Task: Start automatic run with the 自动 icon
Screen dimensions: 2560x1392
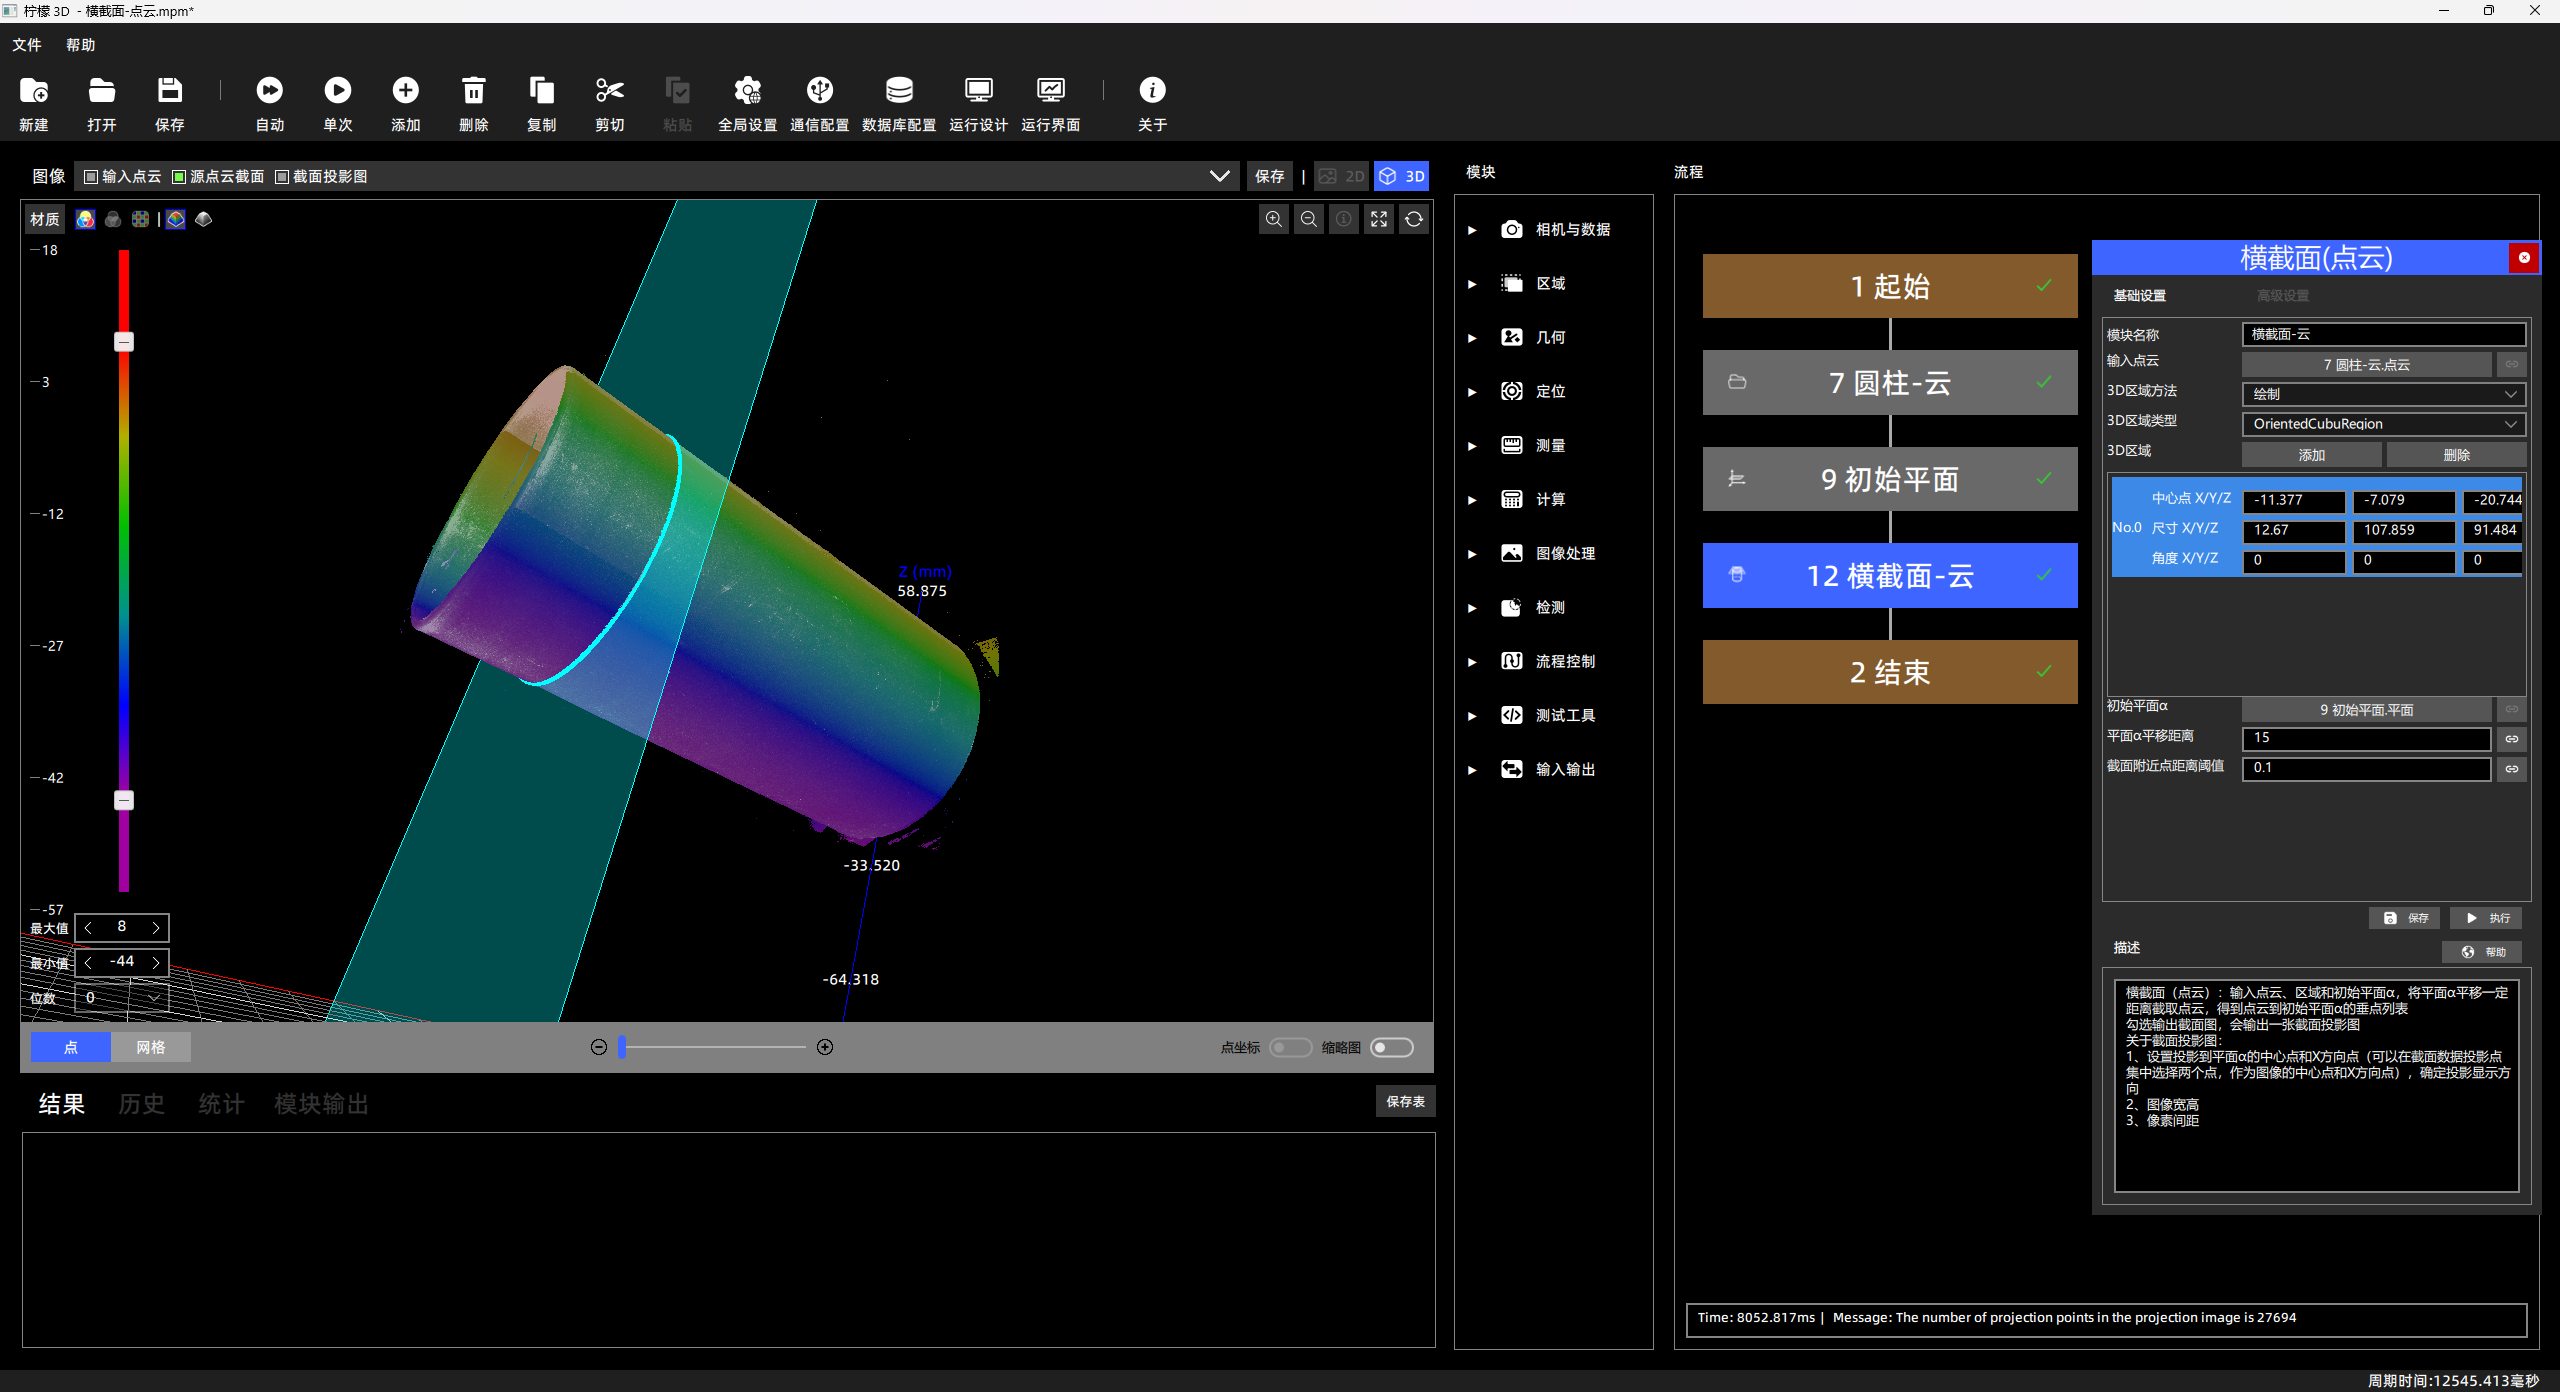Action: pyautogui.click(x=270, y=91)
